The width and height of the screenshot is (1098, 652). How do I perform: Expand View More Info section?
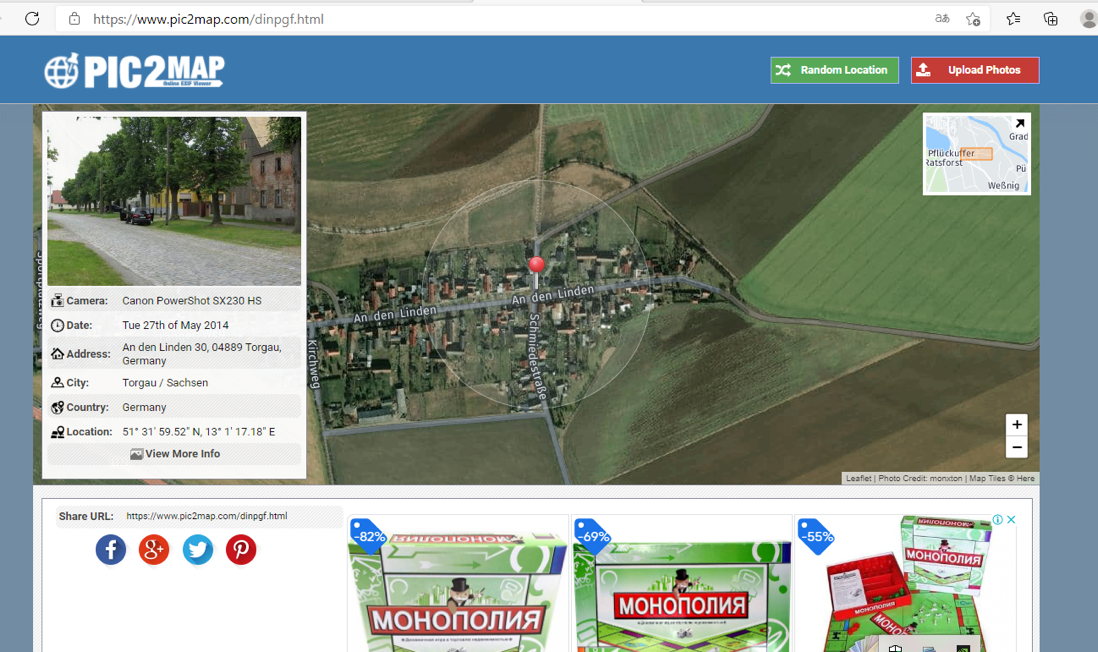coord(174,454)
